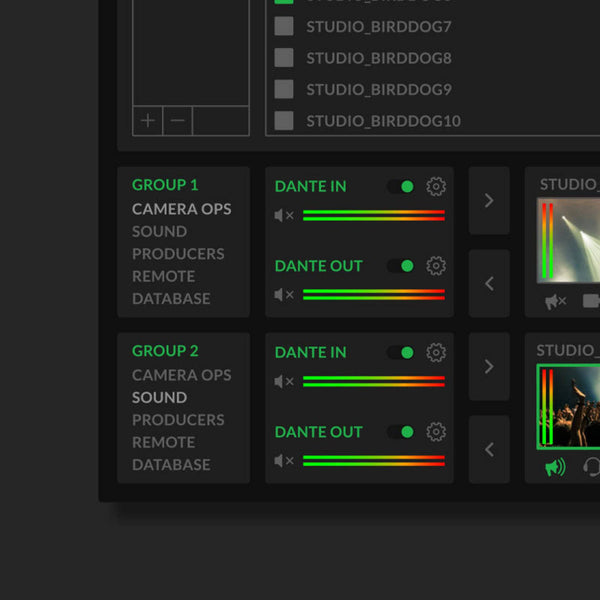Toggle Group 2 Dante Out switch
This screenshot has height=600, width=600.
[x=401, y=432]
